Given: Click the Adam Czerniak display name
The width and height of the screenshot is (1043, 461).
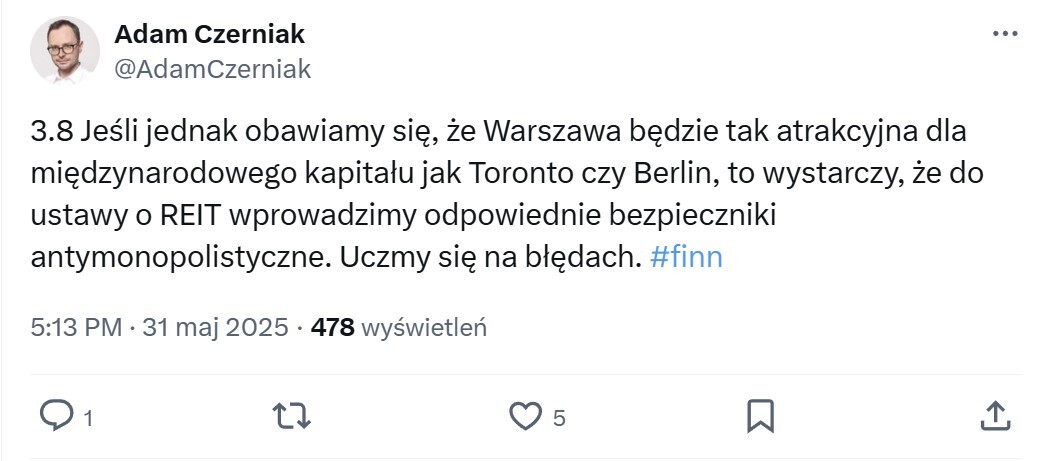Looking at the screenshot, I should click(x=209, y=34).
